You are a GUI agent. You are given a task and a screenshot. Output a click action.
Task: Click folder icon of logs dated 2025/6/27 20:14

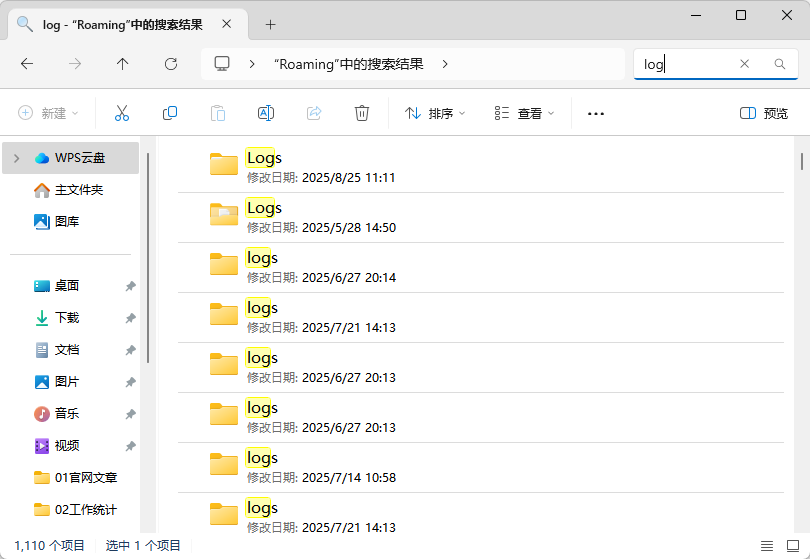click(x=224, y=264)
